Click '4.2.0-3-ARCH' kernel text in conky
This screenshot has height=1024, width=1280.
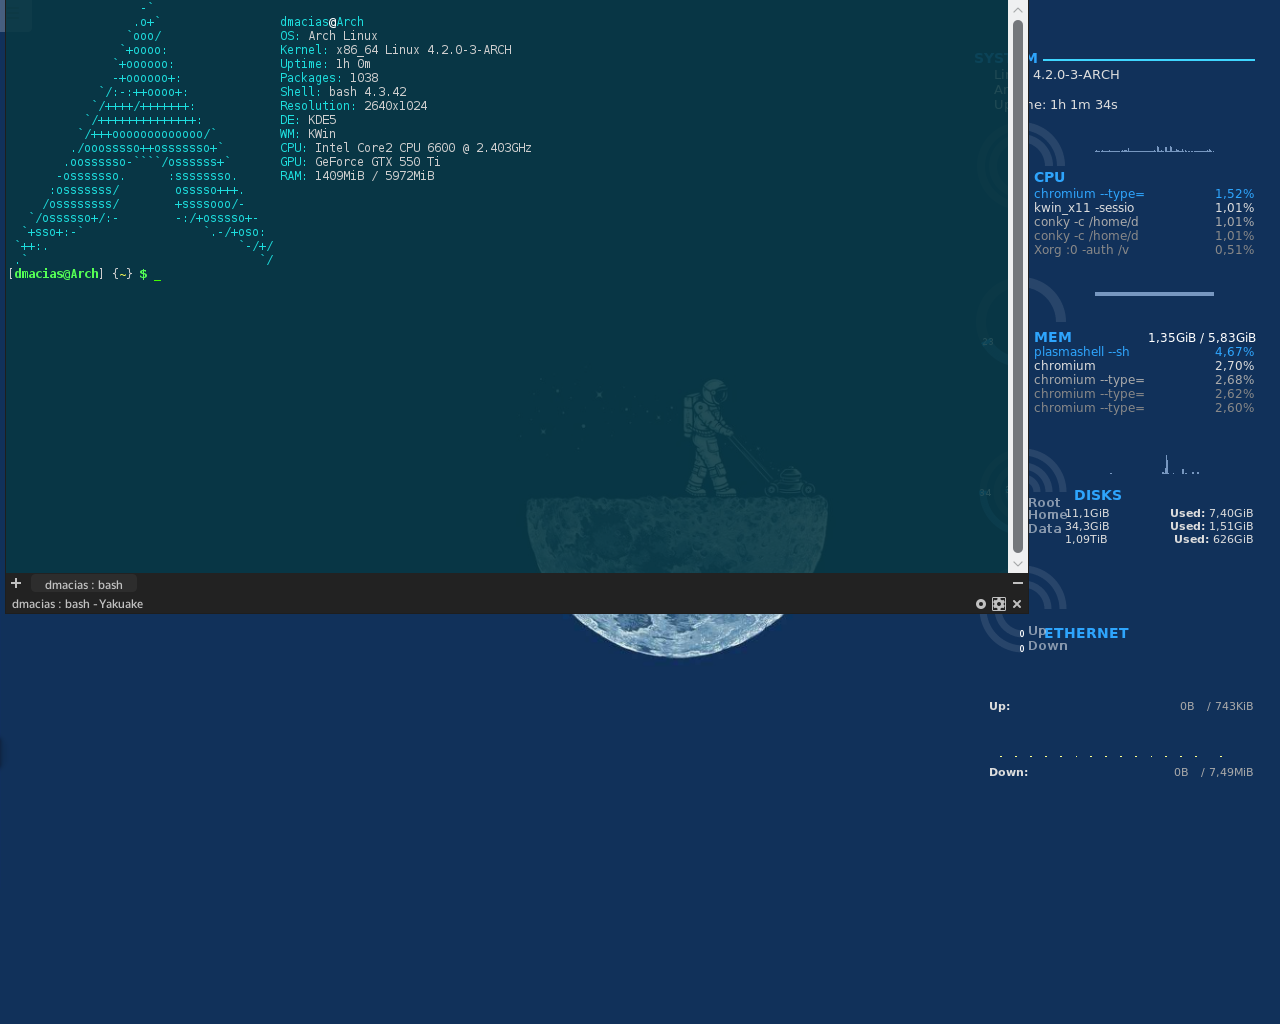tap(1076, 75)
